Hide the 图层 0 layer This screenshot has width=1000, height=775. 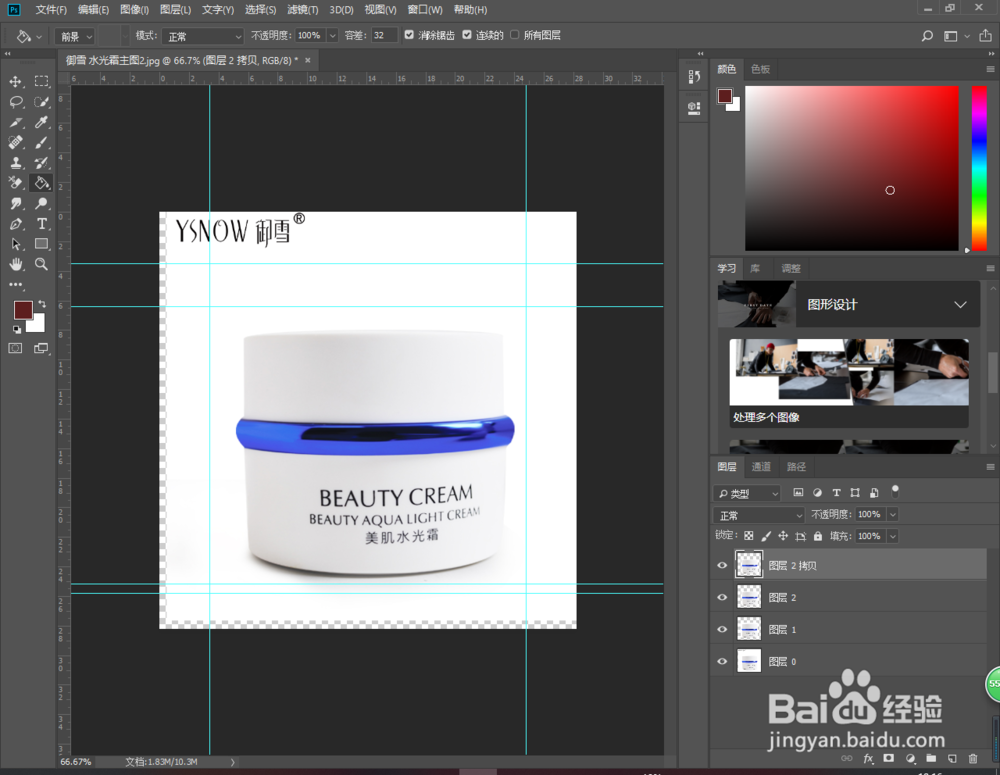coord(722,661)
